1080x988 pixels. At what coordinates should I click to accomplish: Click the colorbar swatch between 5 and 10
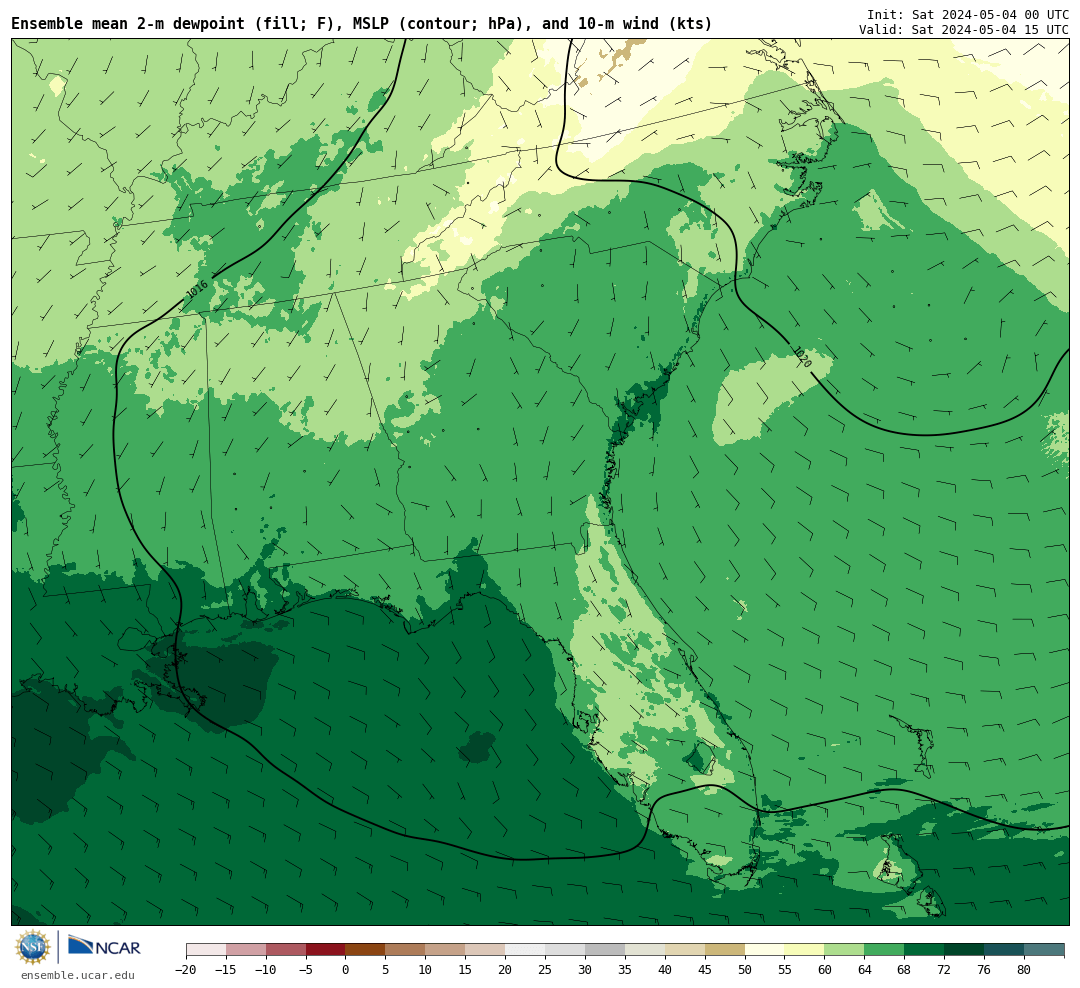(406, 950)
